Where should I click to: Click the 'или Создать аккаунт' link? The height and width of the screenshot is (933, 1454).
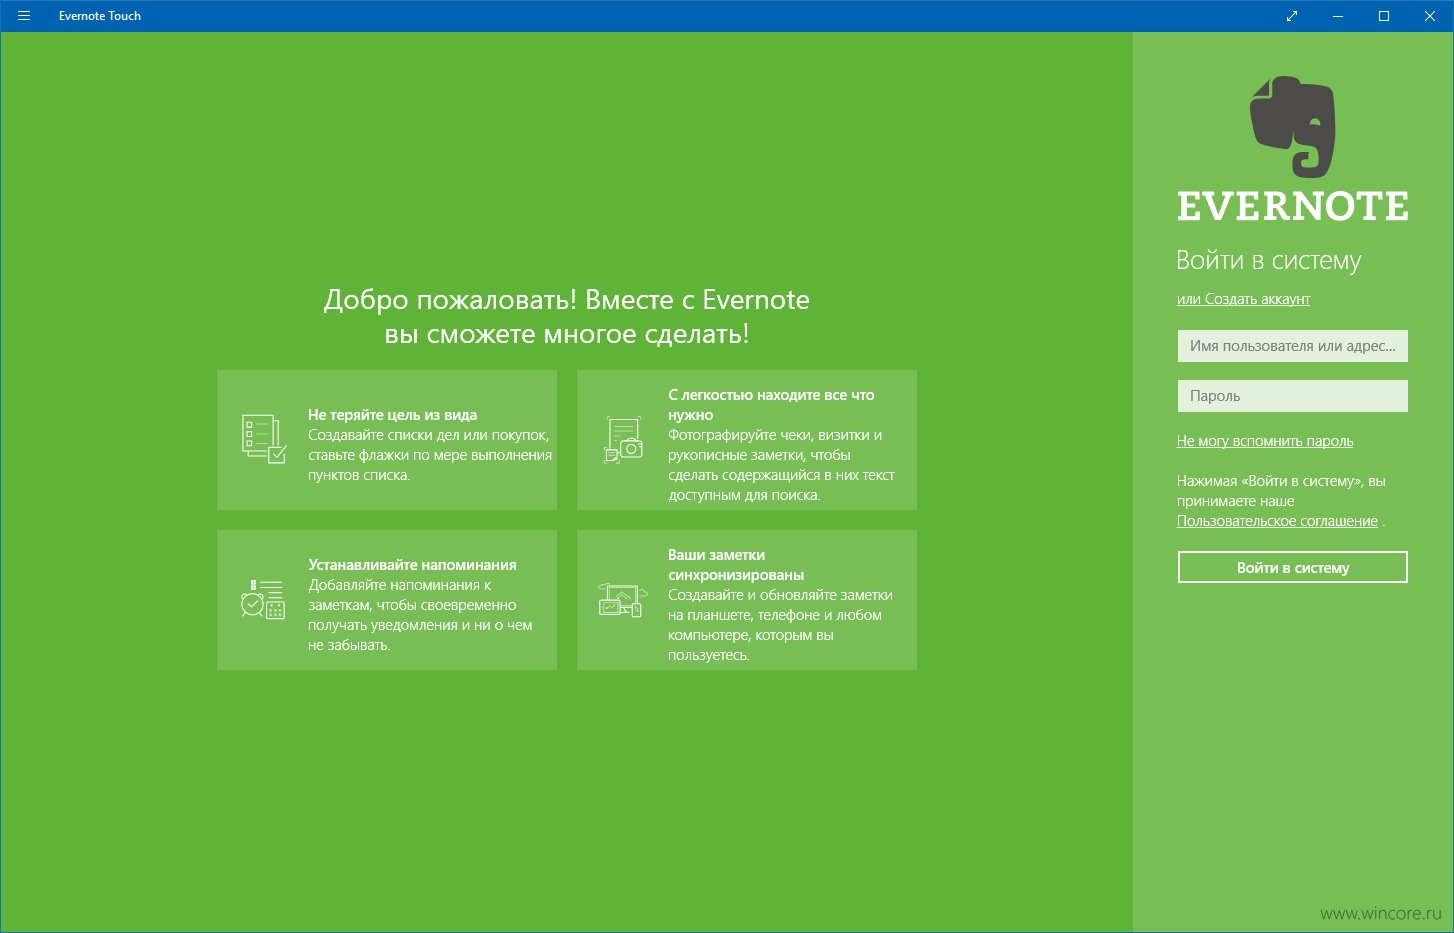[x=1243, y=299]
